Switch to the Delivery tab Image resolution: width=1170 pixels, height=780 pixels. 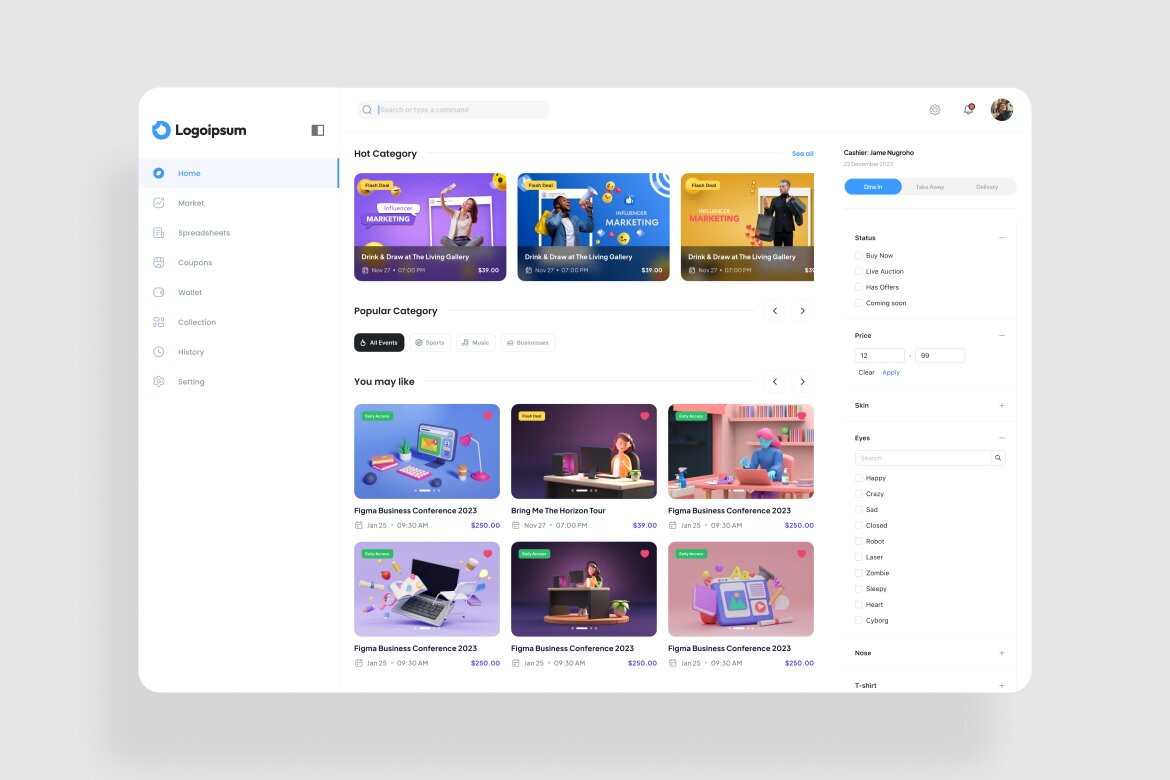pos(987,187)
